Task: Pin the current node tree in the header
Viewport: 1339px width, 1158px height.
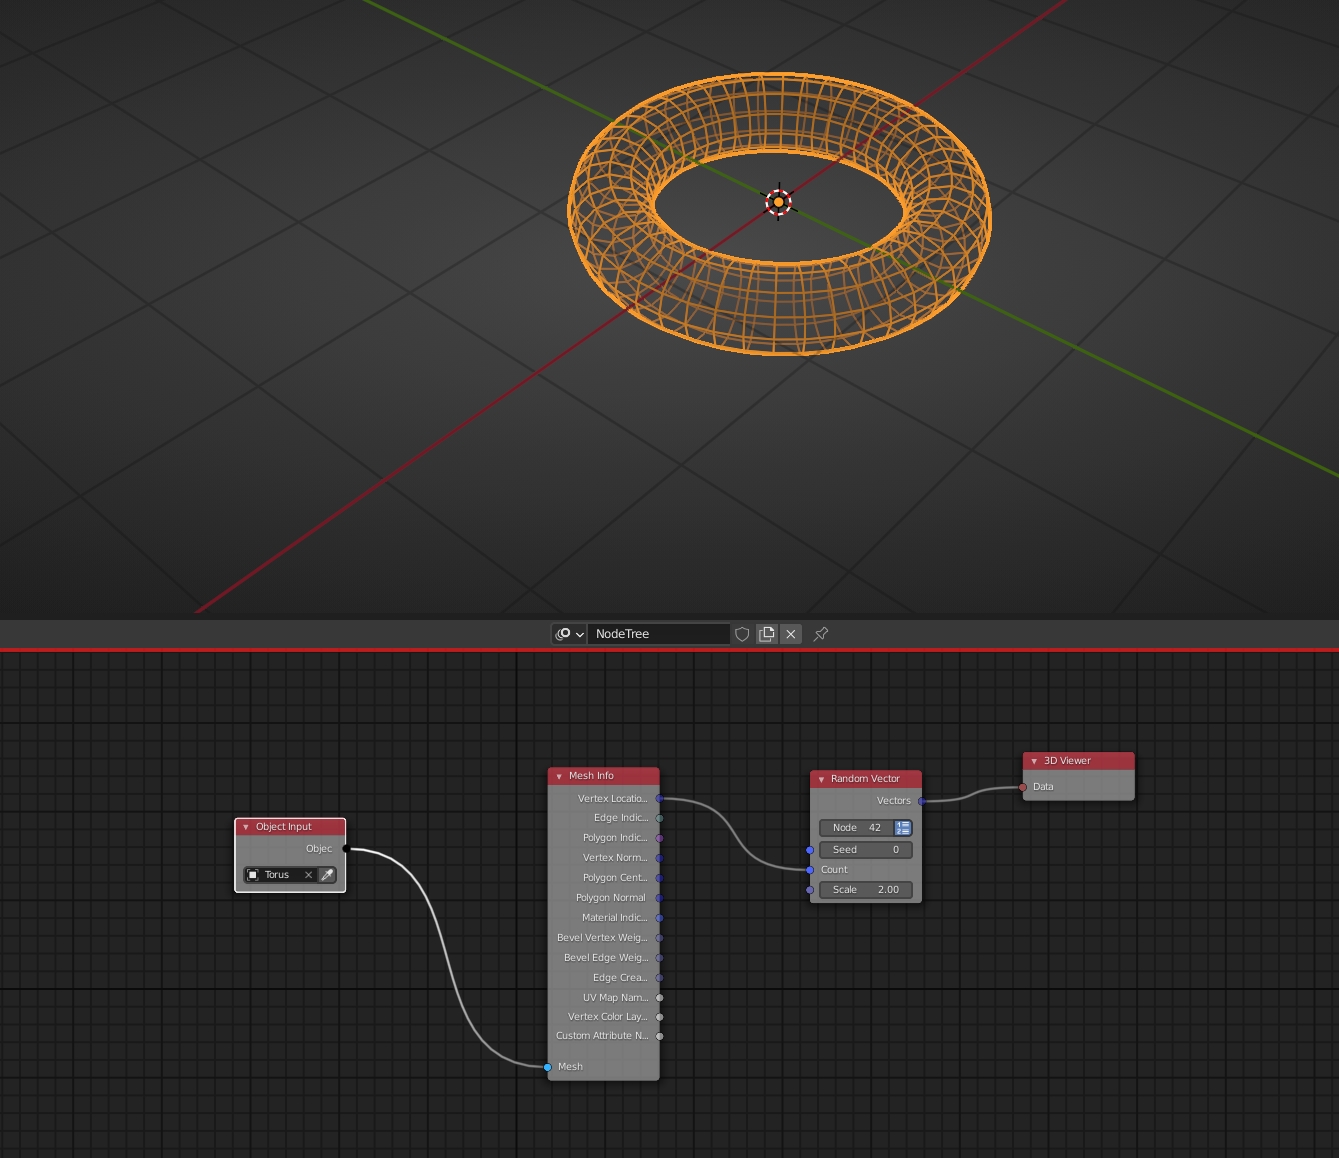Action: (820, 633)
